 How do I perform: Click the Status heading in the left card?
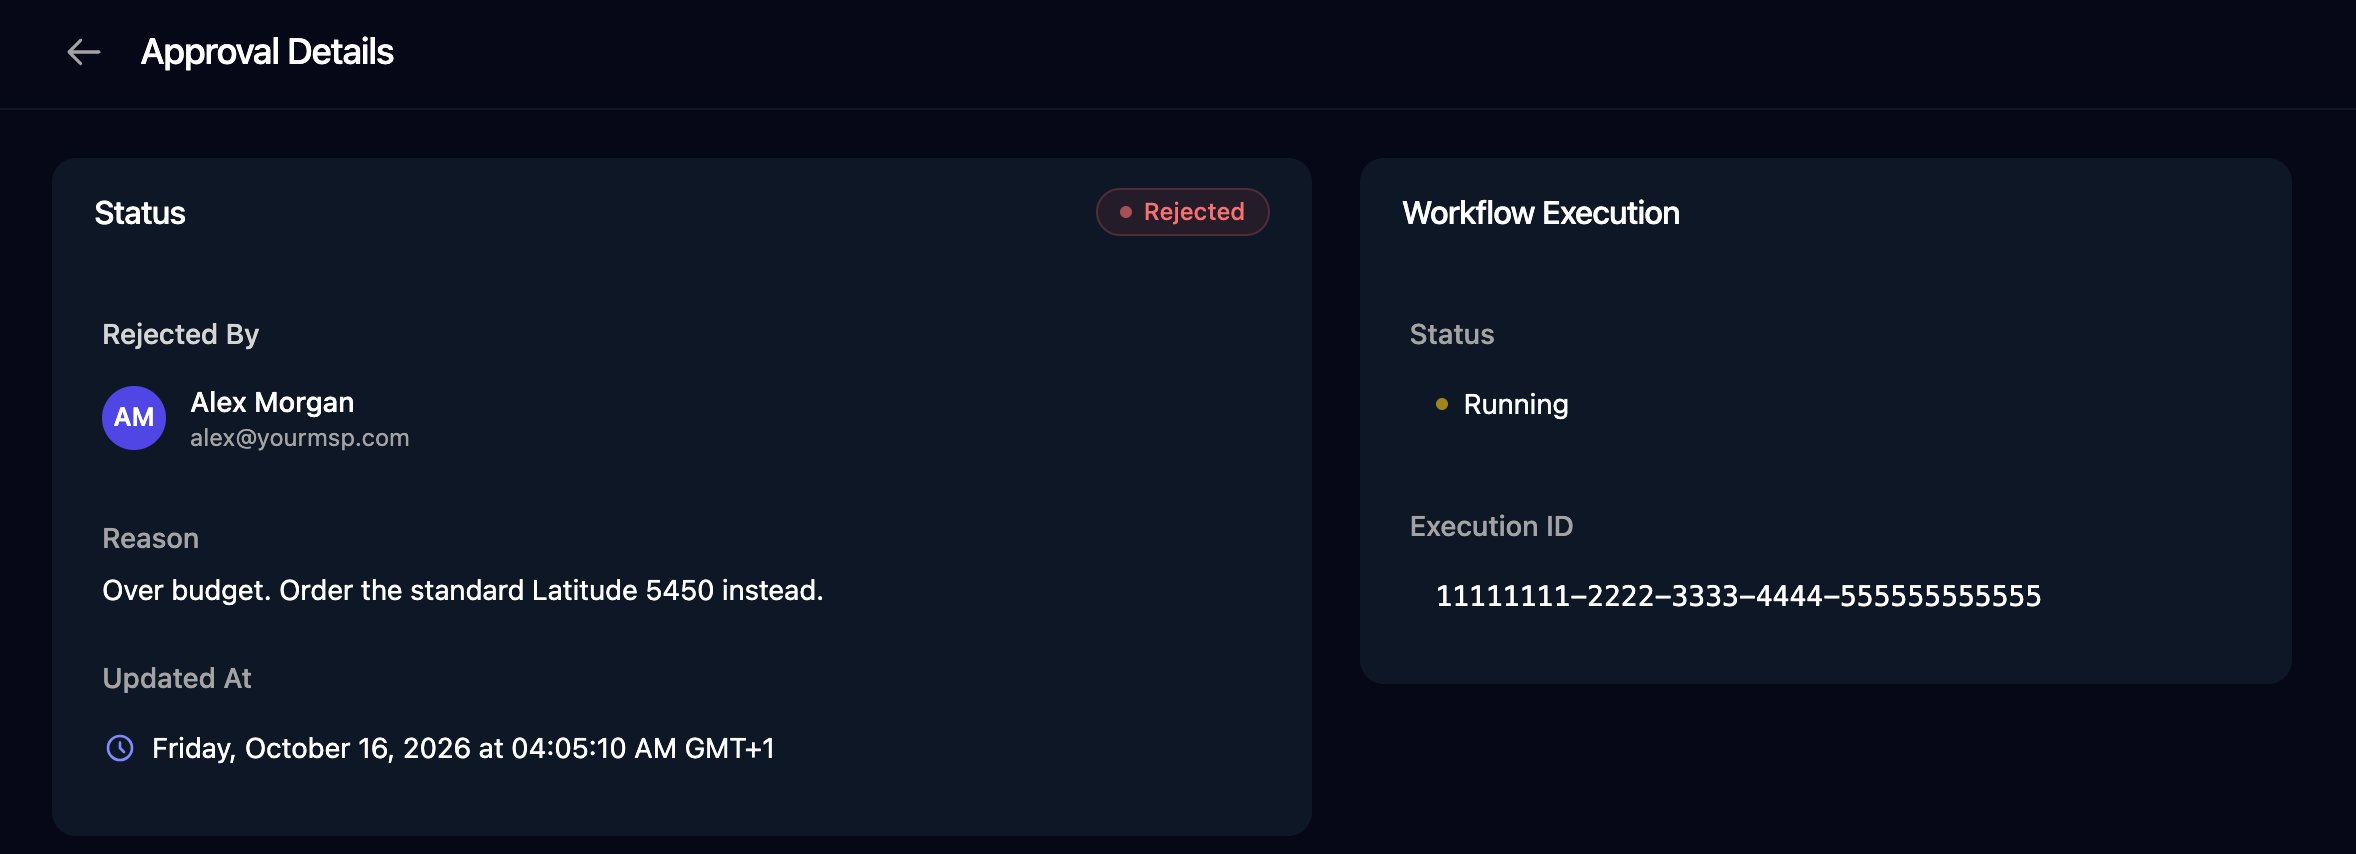[x=140, y=213]
